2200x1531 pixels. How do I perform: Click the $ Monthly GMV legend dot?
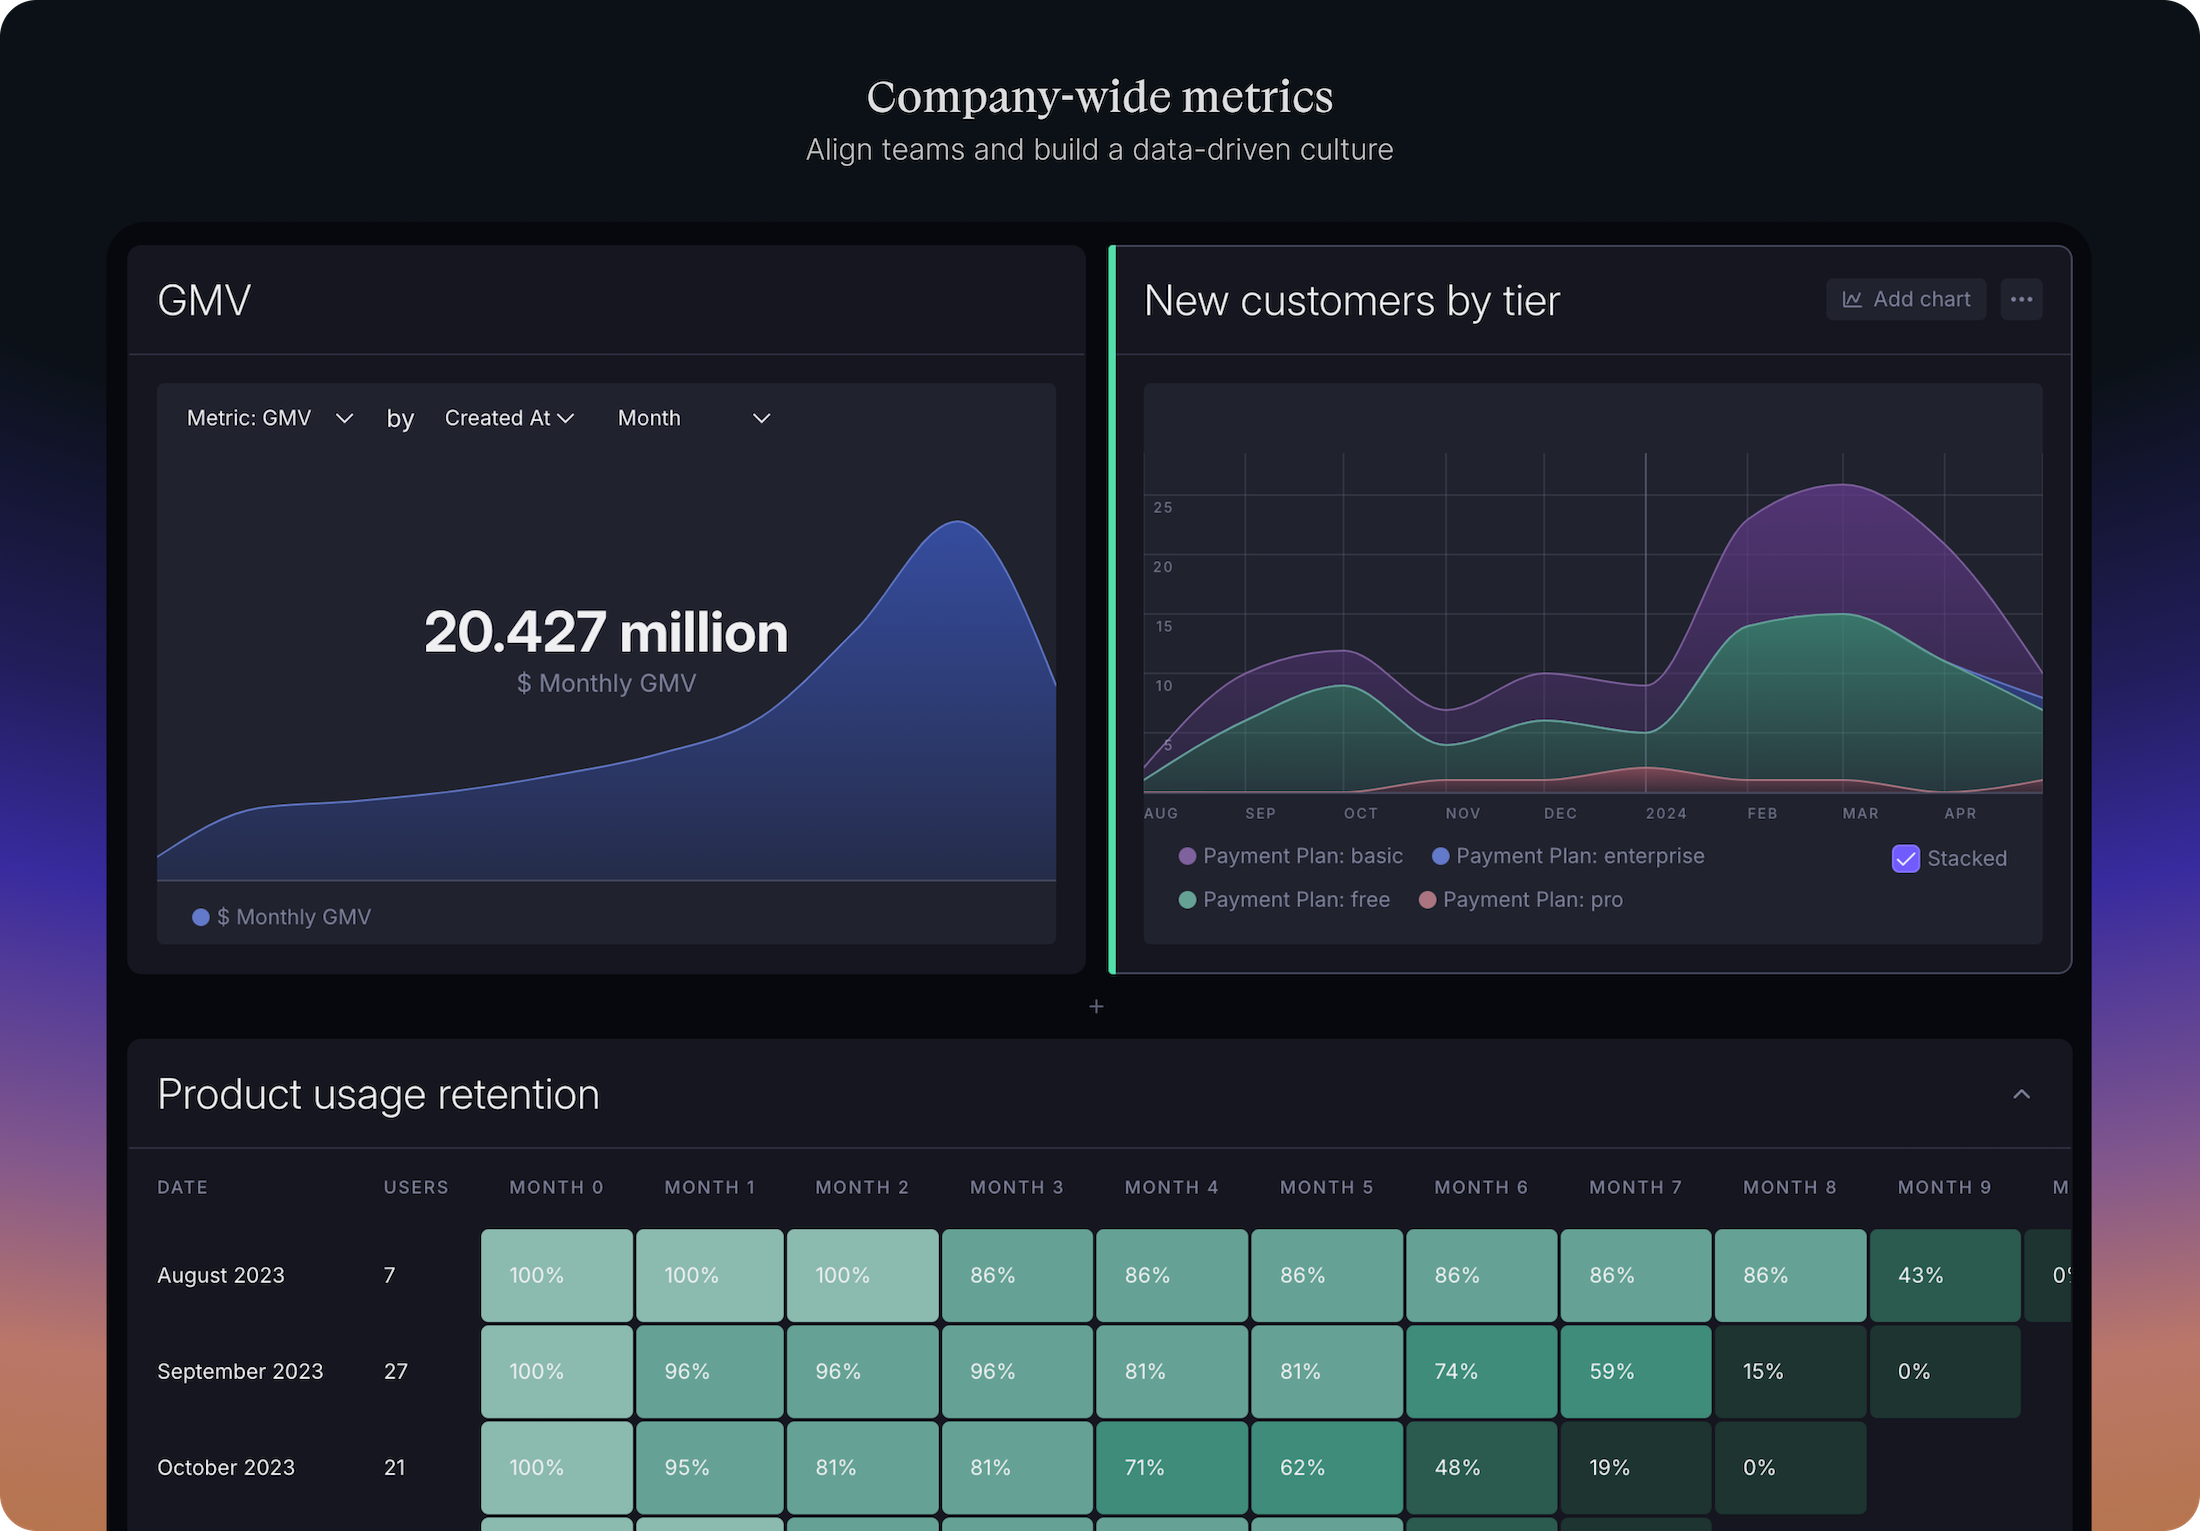tap(201, 917)
